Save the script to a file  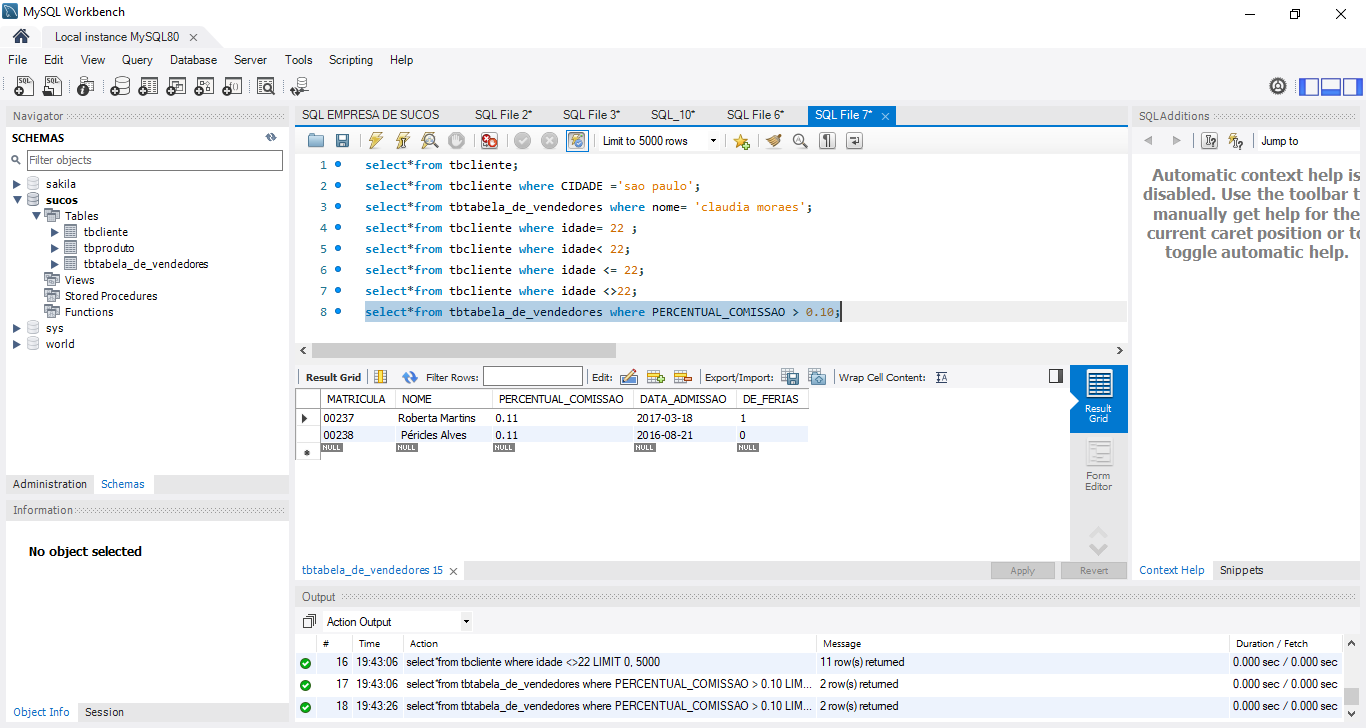pos(342,141)
